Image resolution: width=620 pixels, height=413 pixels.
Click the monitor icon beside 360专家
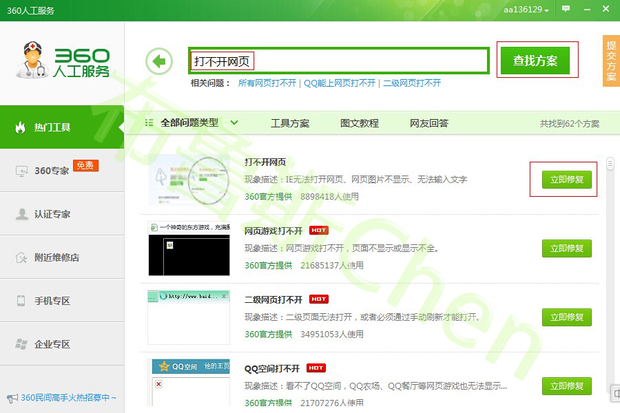click(x=21, y=171)
